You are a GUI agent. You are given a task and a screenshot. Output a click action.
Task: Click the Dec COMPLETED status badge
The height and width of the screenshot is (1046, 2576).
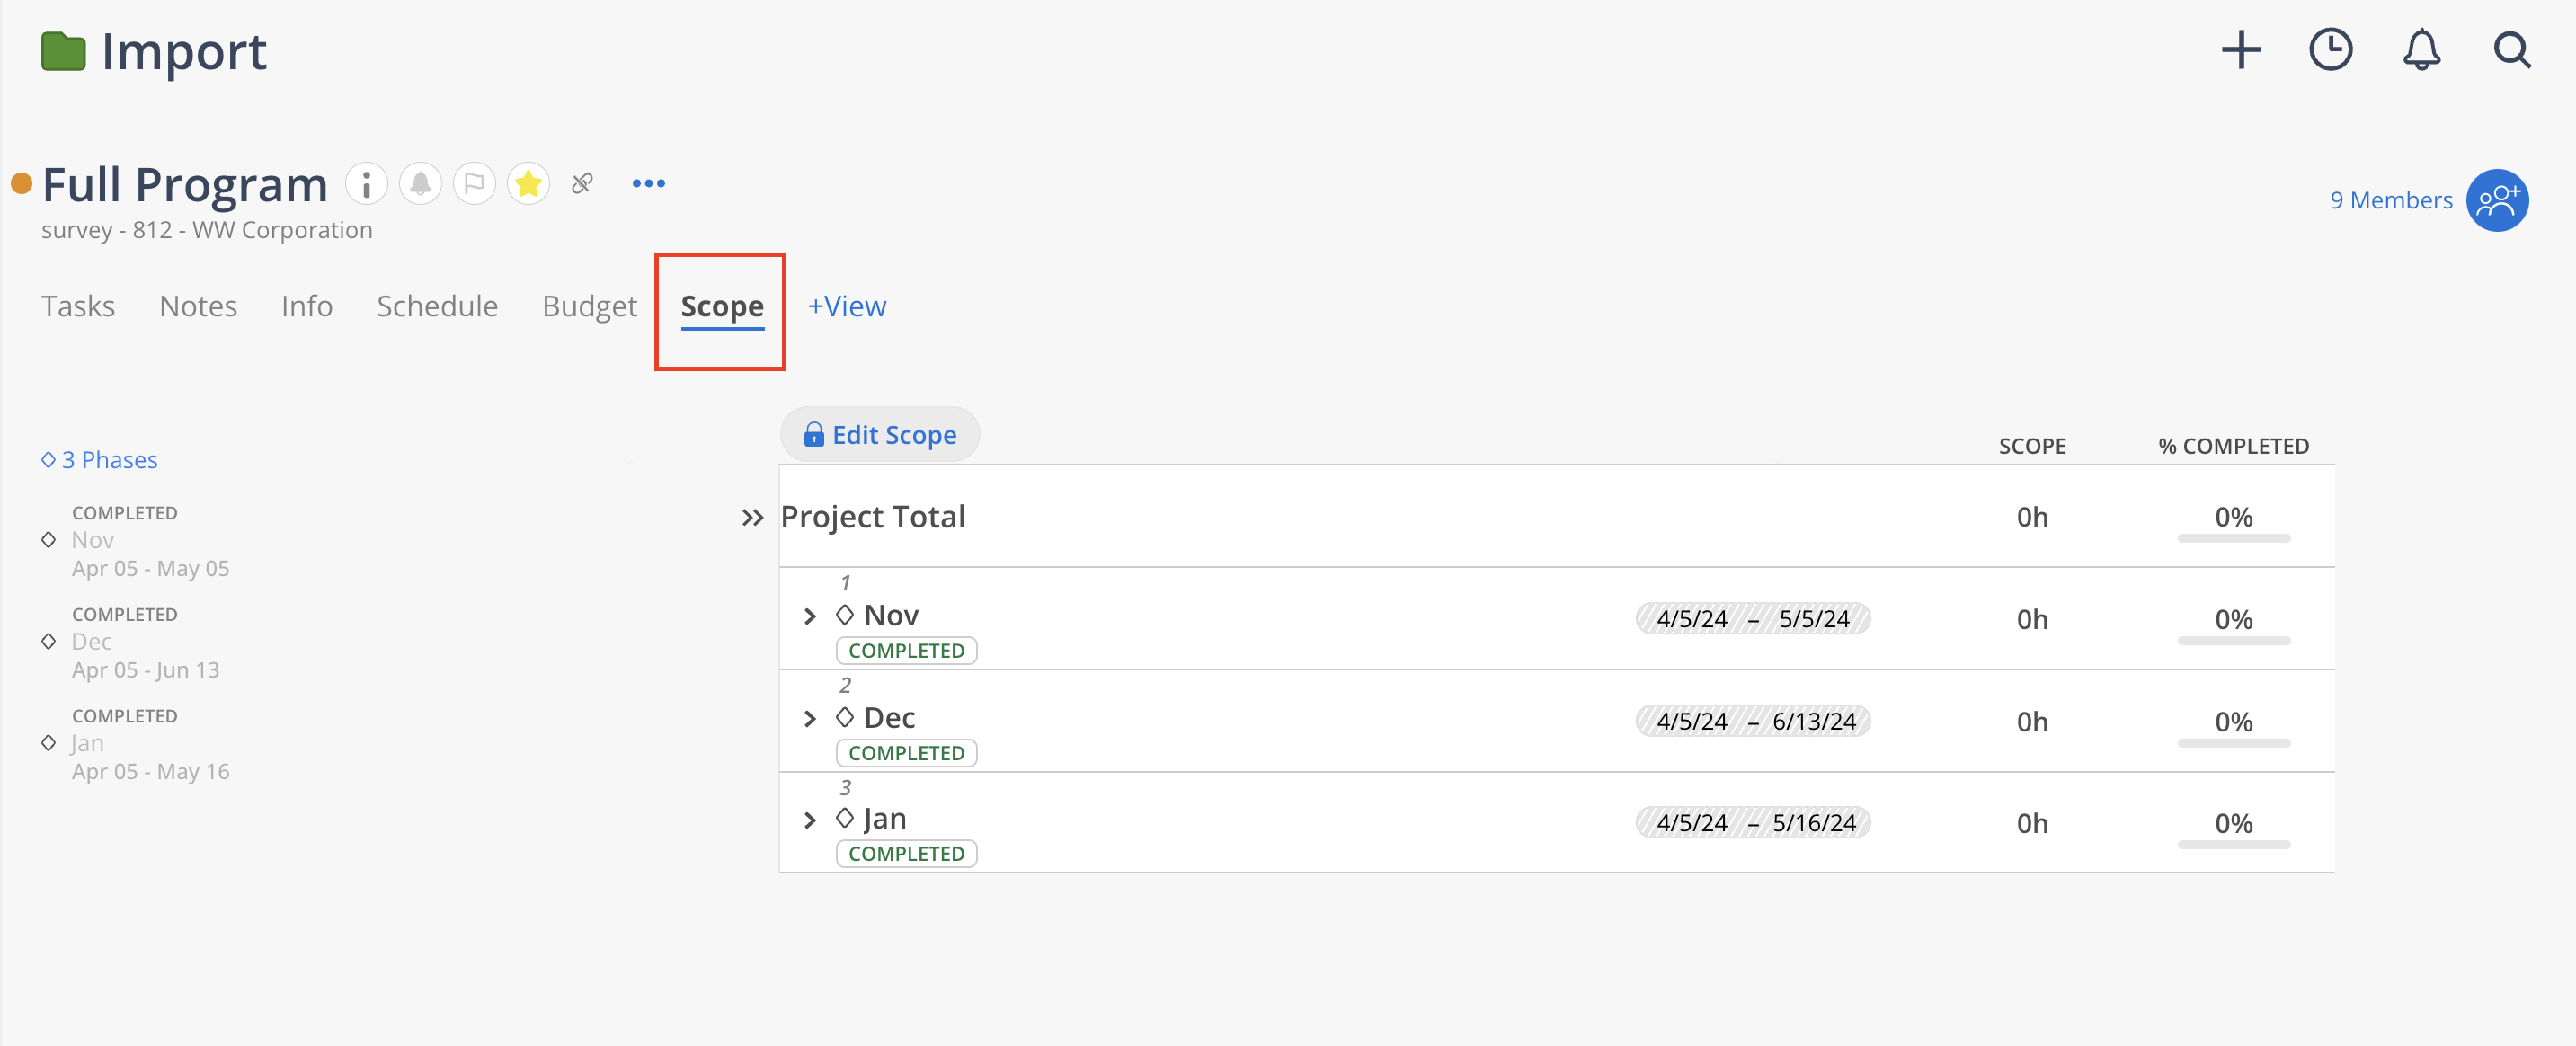906,753
